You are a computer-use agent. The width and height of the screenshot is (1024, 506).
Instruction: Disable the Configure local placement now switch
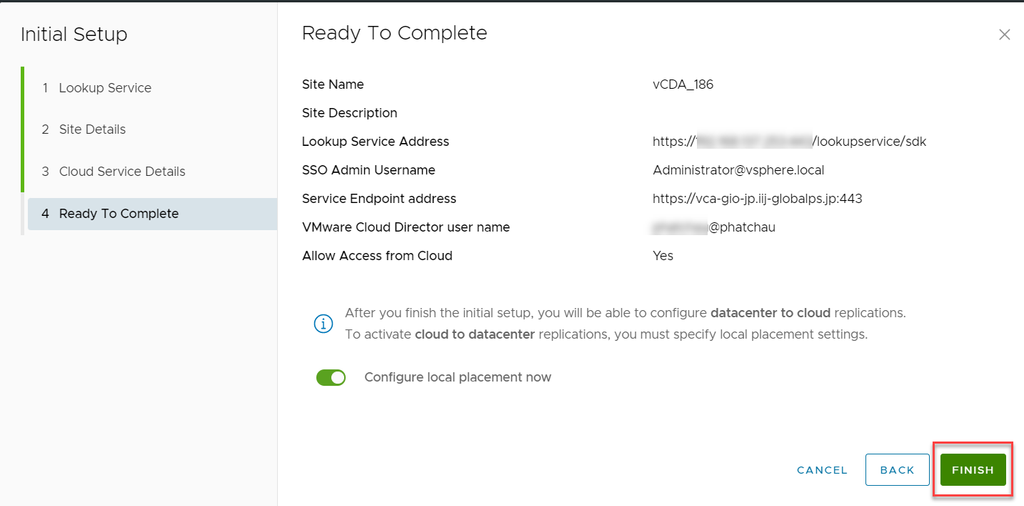[x=331, y=378]
